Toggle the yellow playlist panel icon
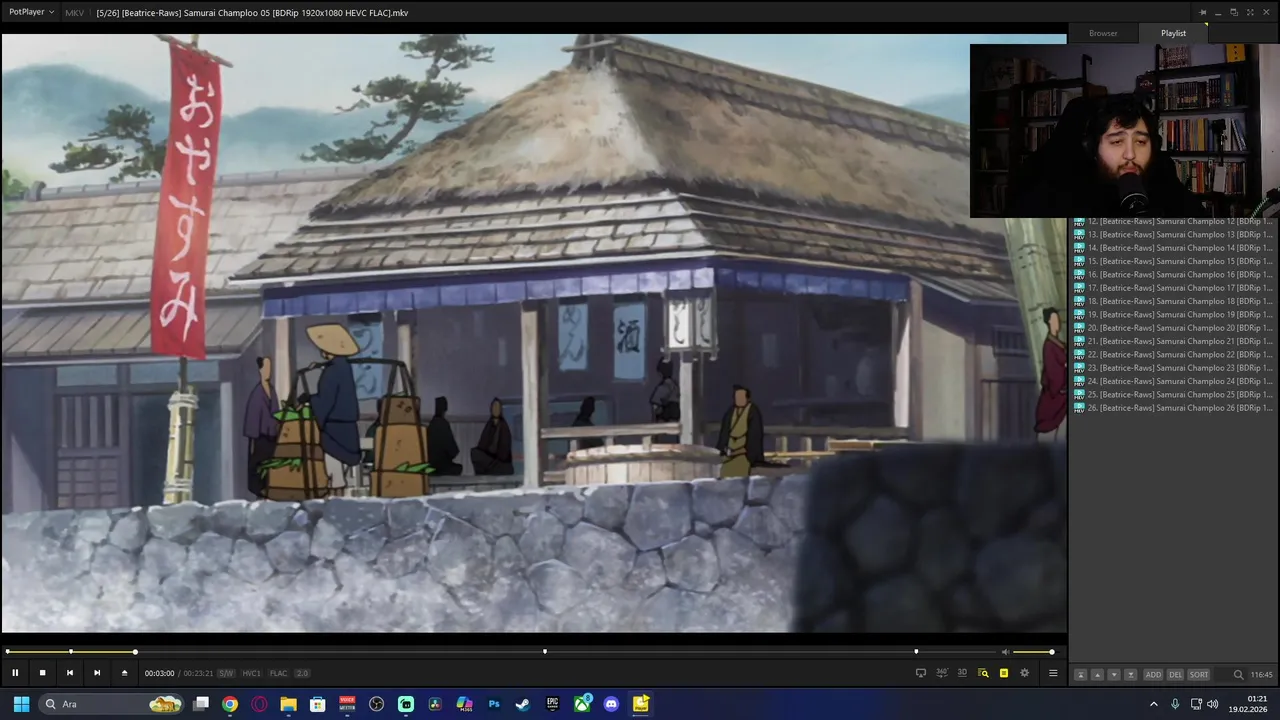 (1004, 673)
